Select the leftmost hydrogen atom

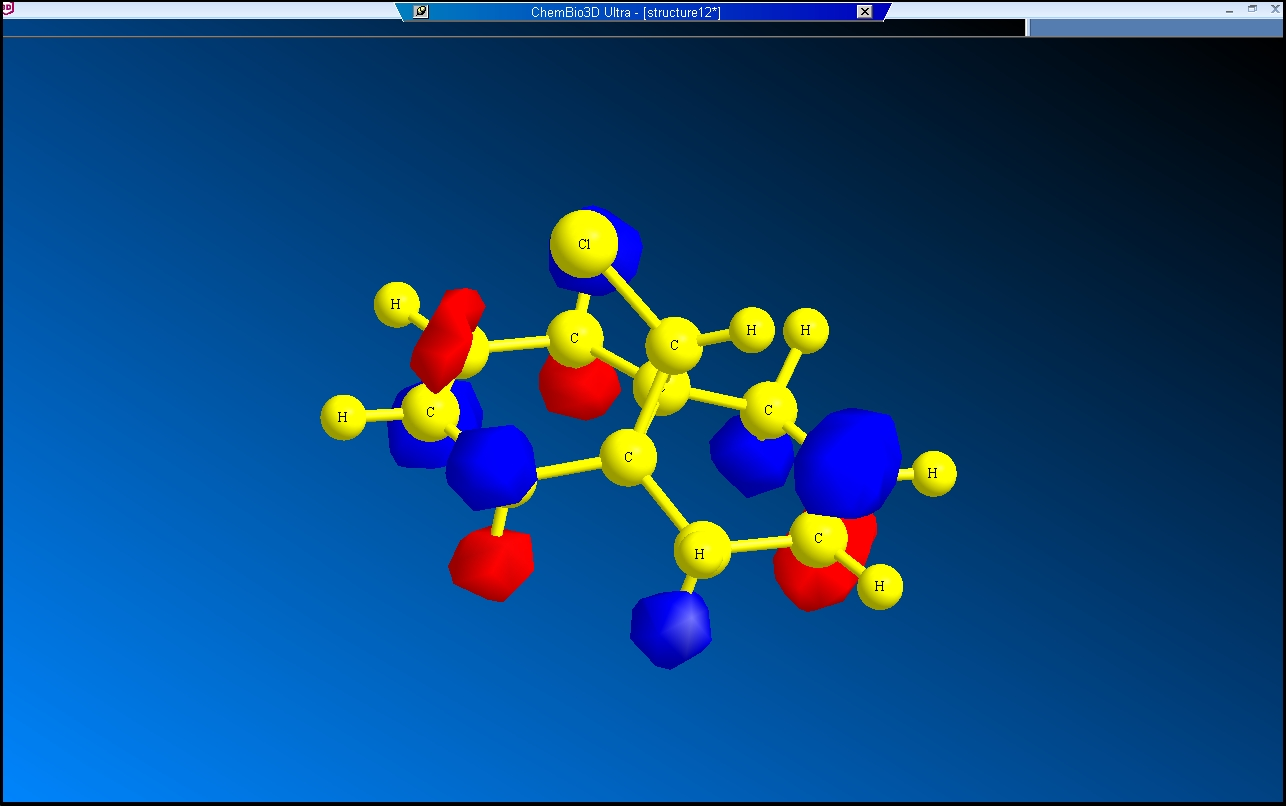[x=343, y=416]
